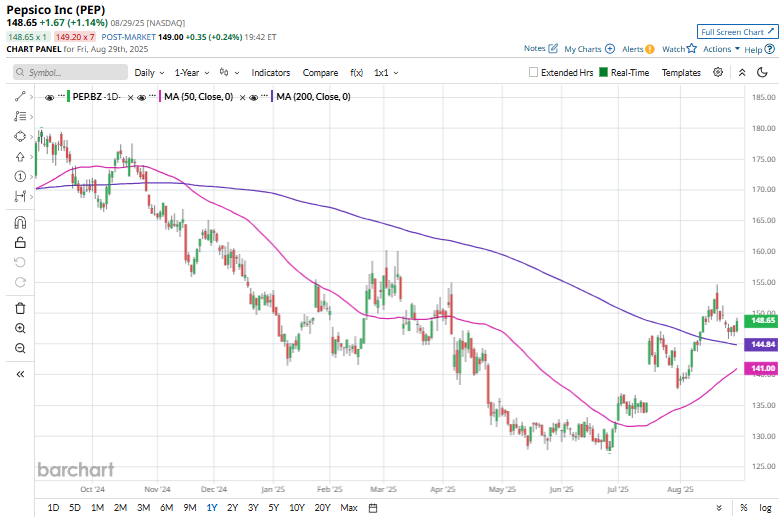Open the Indicators menu
The width and height of the screenshot is (781, 521).
click(271, 73)
